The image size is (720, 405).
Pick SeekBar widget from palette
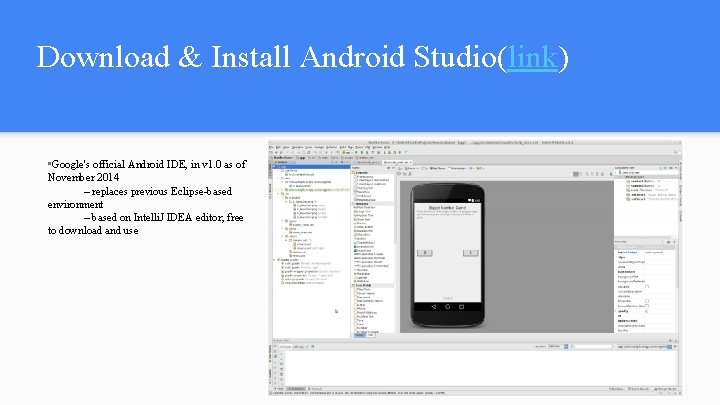[x=362, y=270]
